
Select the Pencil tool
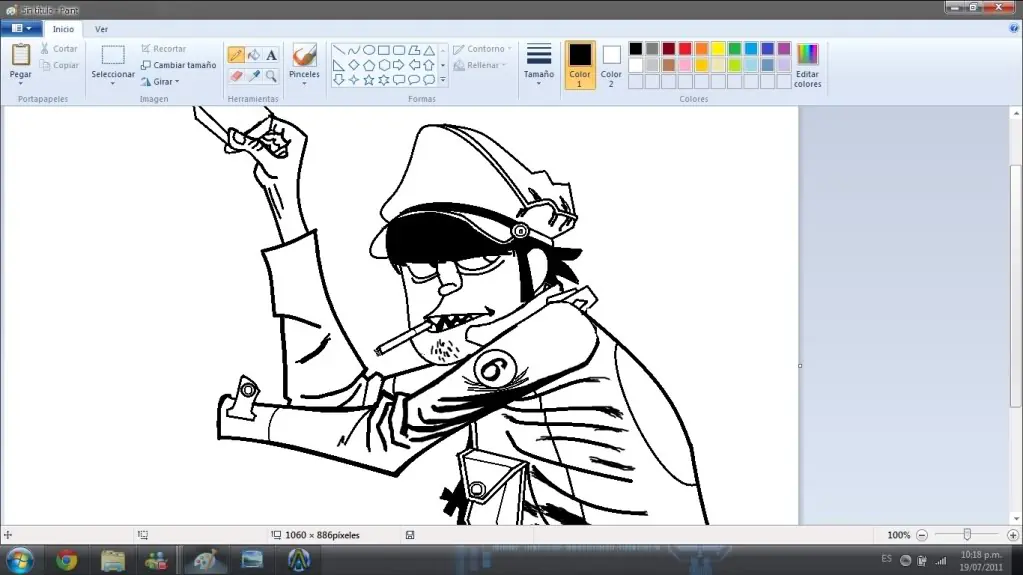pos(236,55)
